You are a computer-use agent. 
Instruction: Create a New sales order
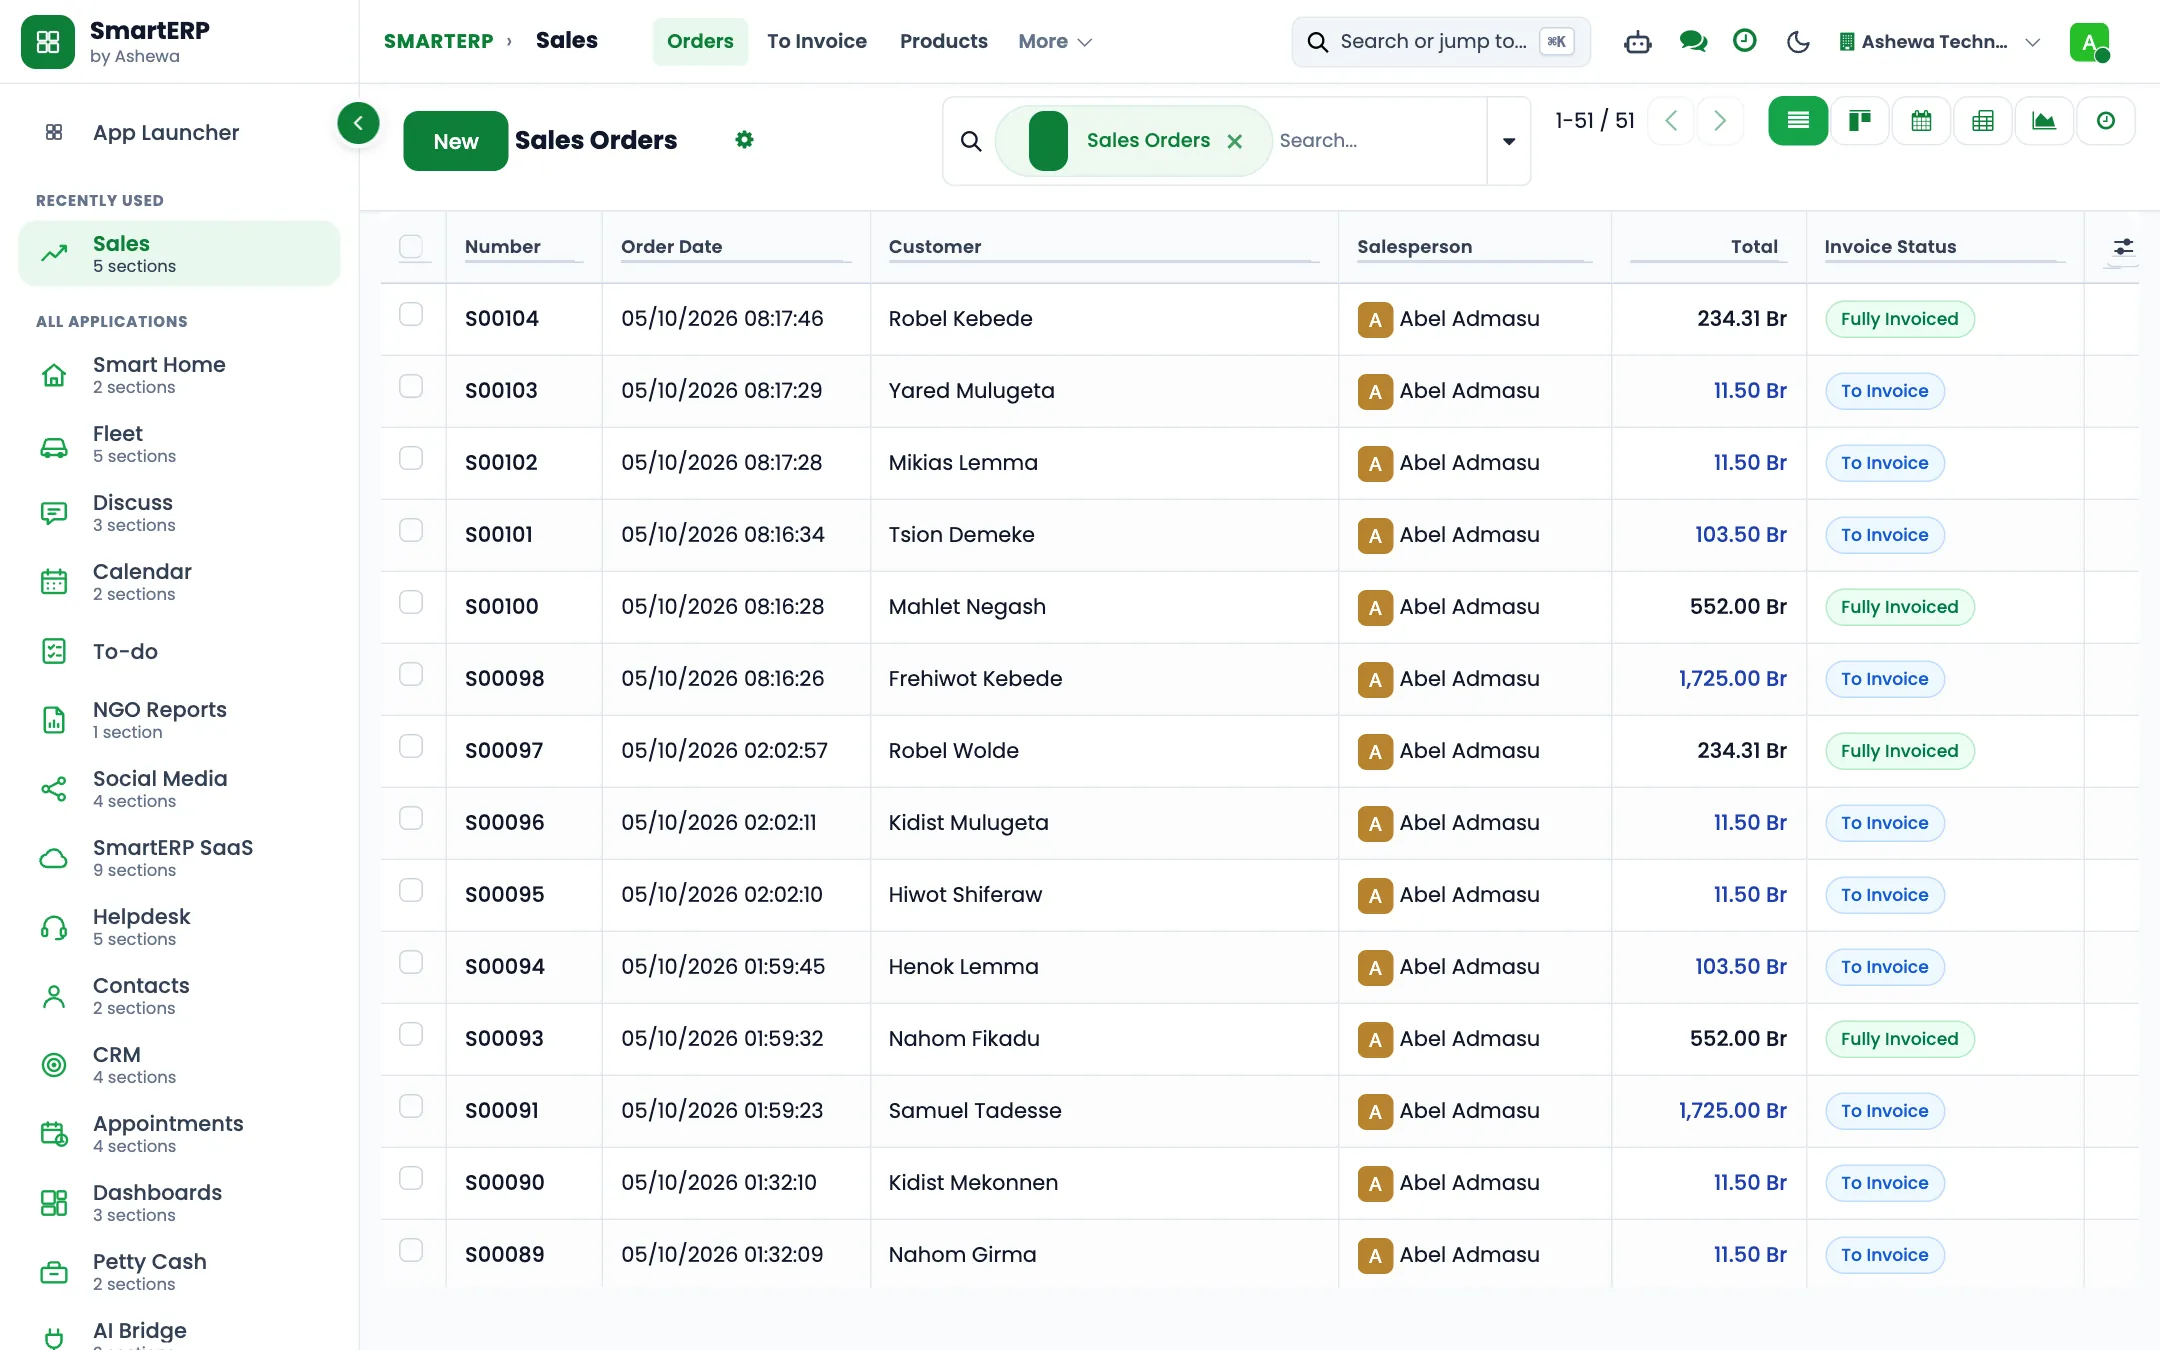click(x=456, y=141)
